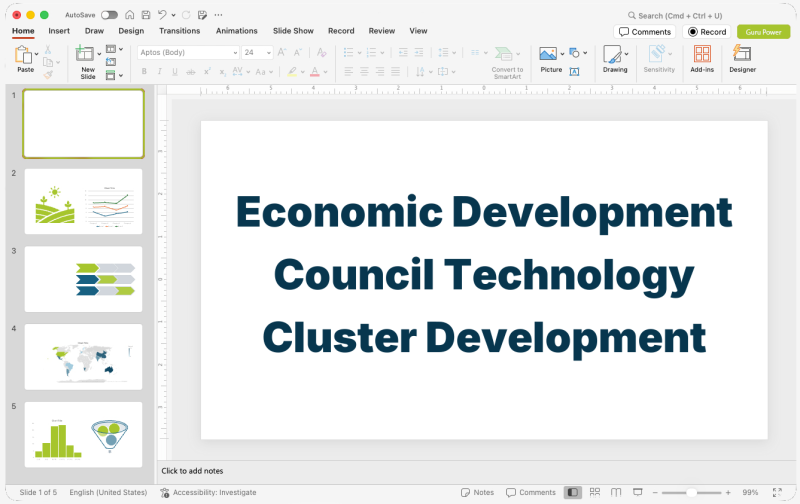Click the Clear Formatting icon
The image size is (800, 504).
(x=321, y=52)
